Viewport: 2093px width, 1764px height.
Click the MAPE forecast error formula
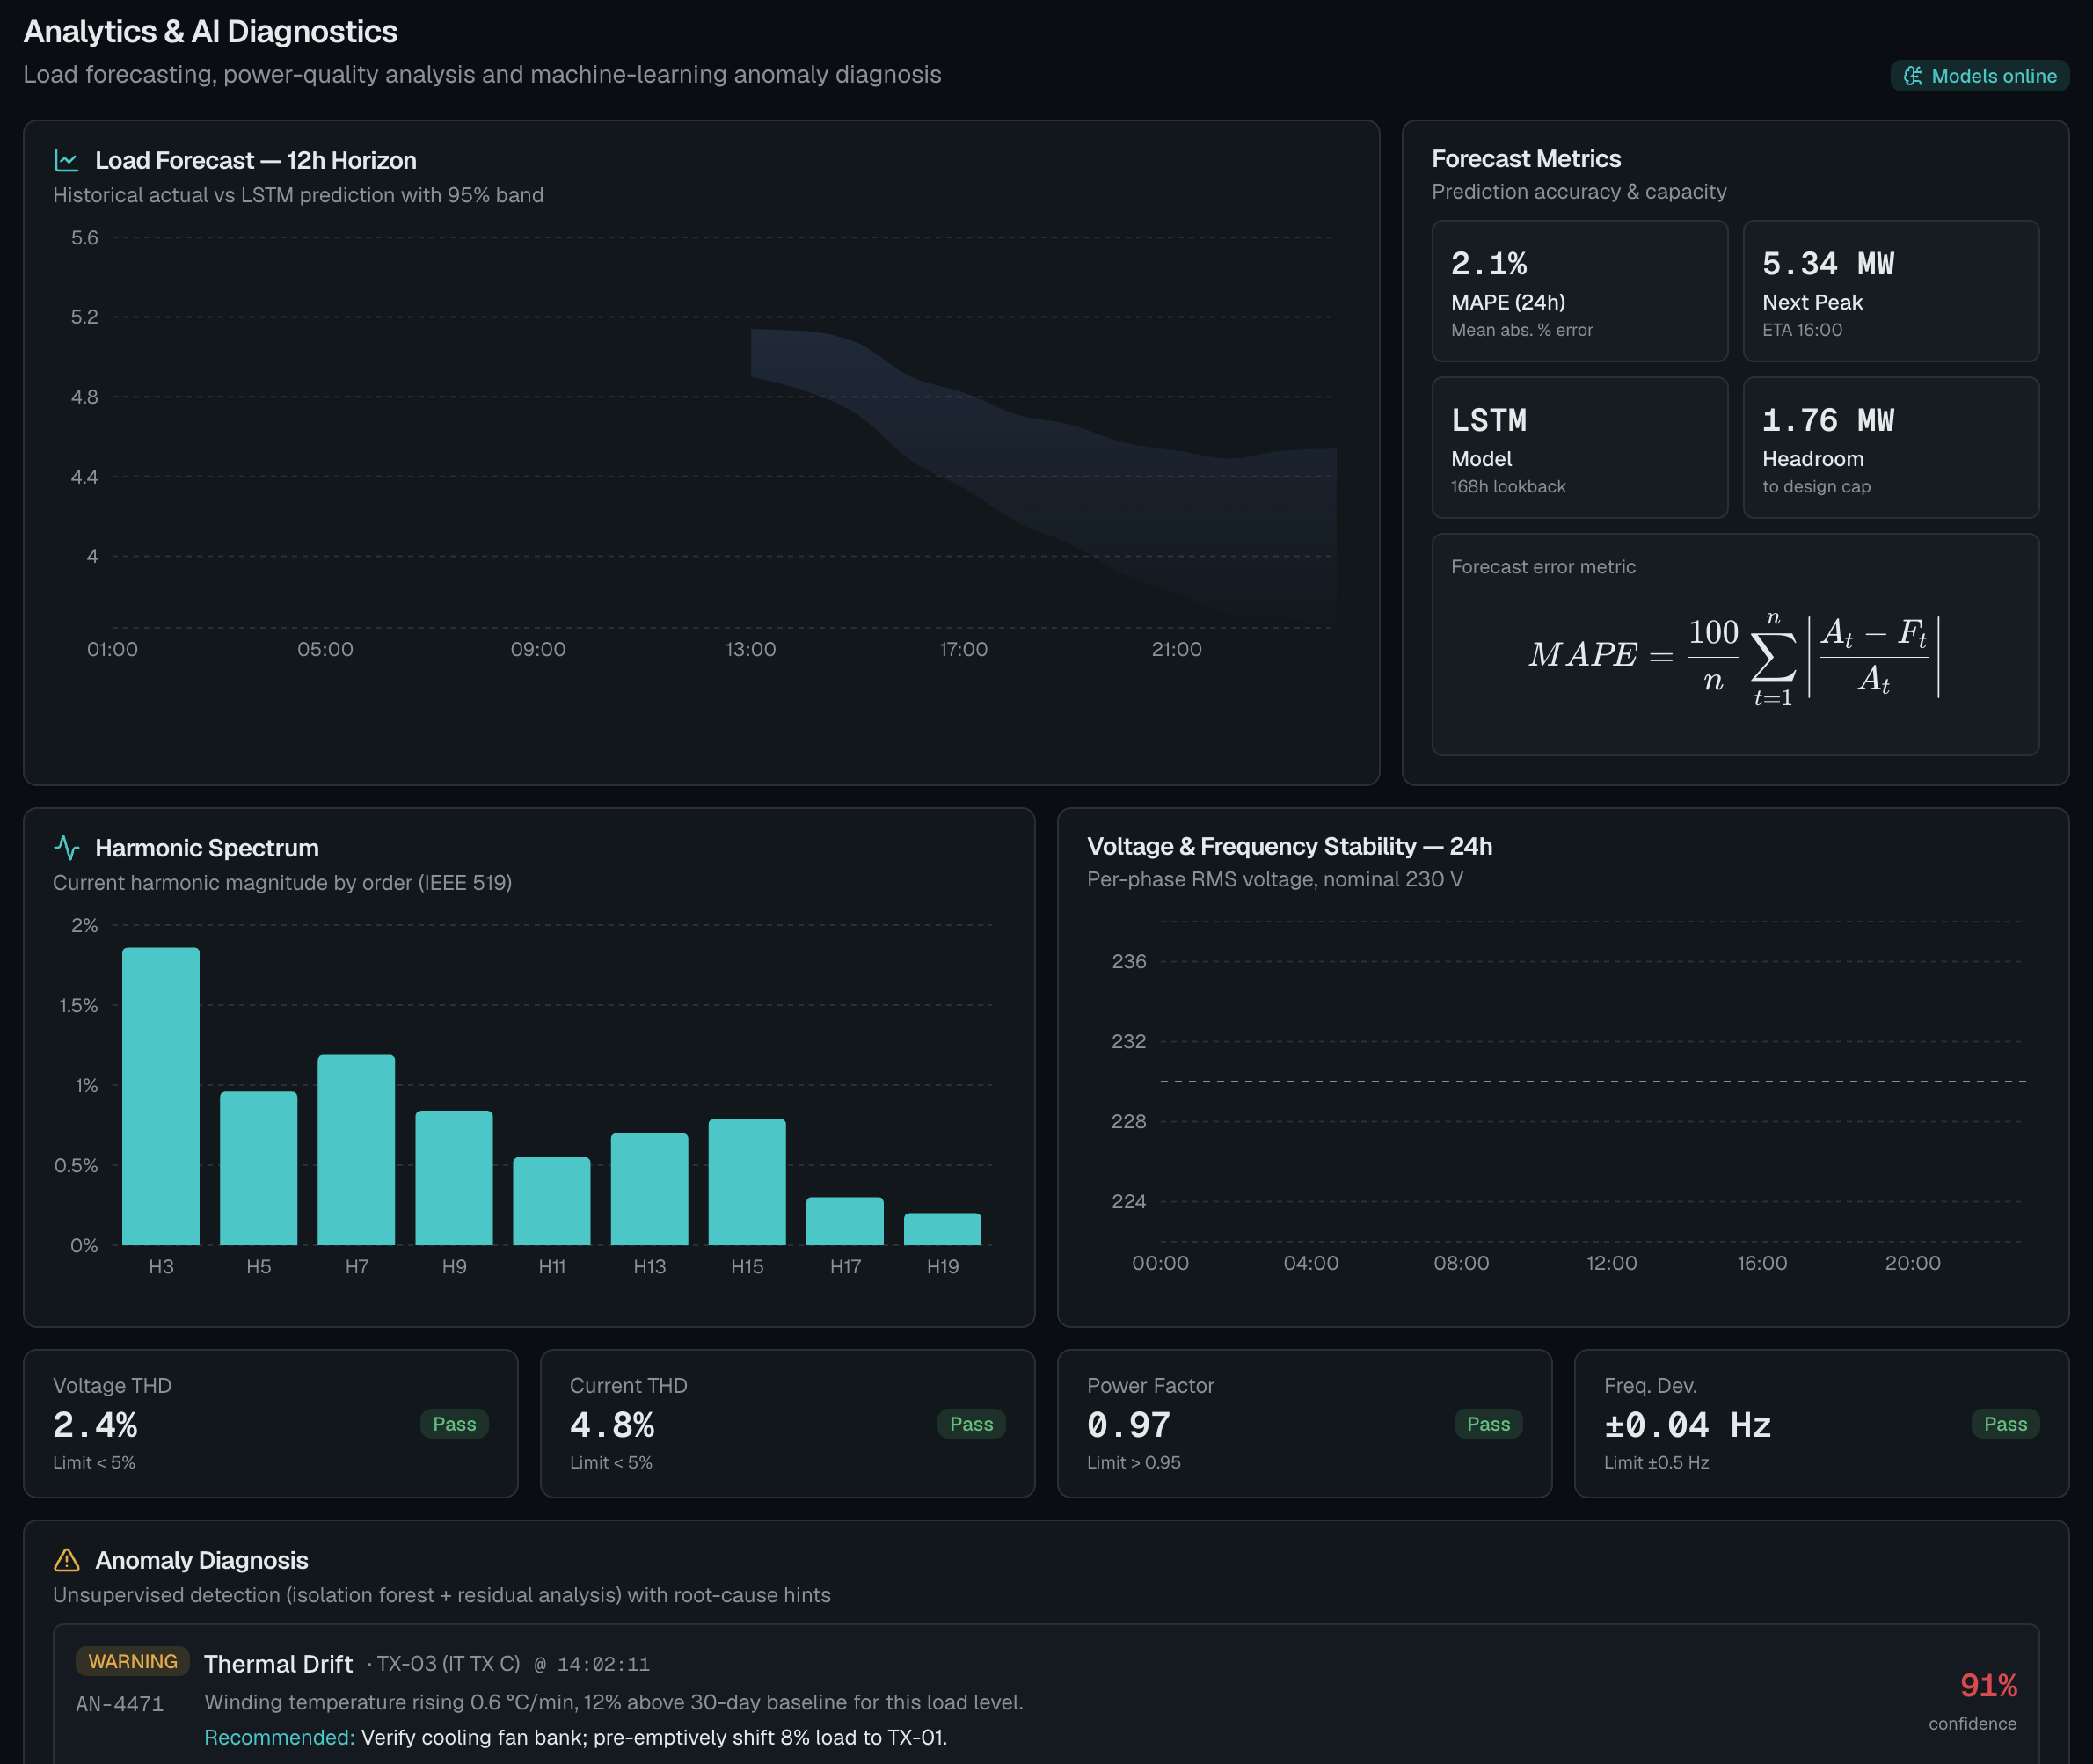tap(1735, 657)
